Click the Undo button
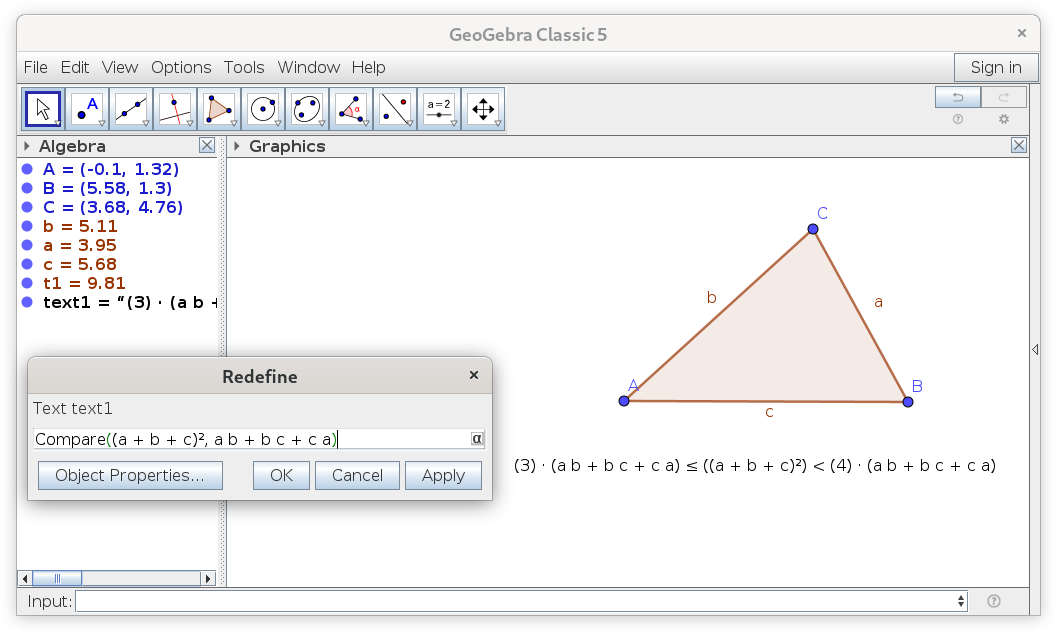 (x=957, y=97)
